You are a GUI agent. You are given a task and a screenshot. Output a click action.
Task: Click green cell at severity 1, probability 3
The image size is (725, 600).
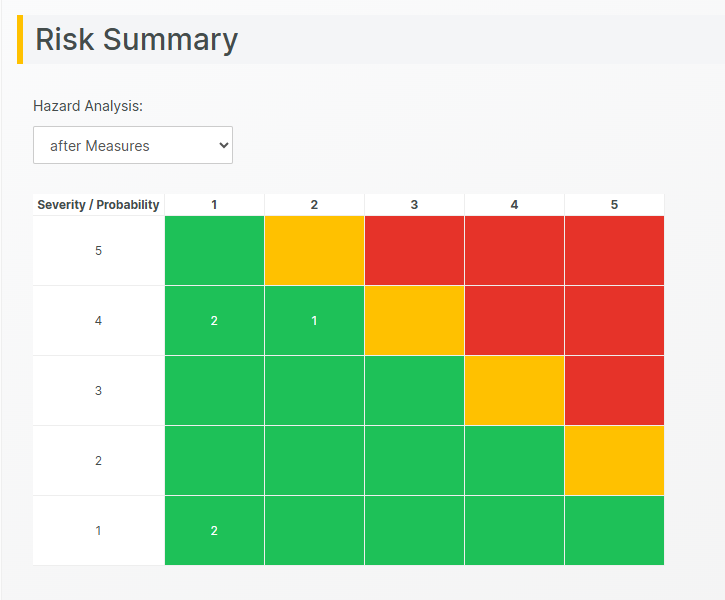point(414,531)
